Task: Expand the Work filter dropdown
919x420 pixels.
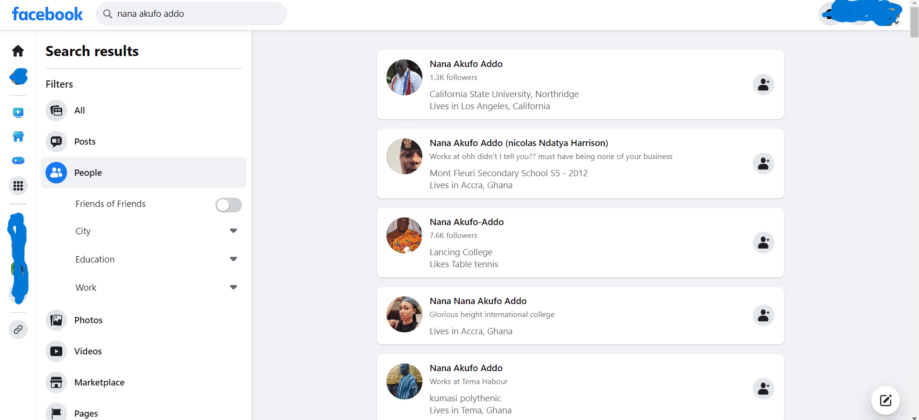Action: [233, 288]
